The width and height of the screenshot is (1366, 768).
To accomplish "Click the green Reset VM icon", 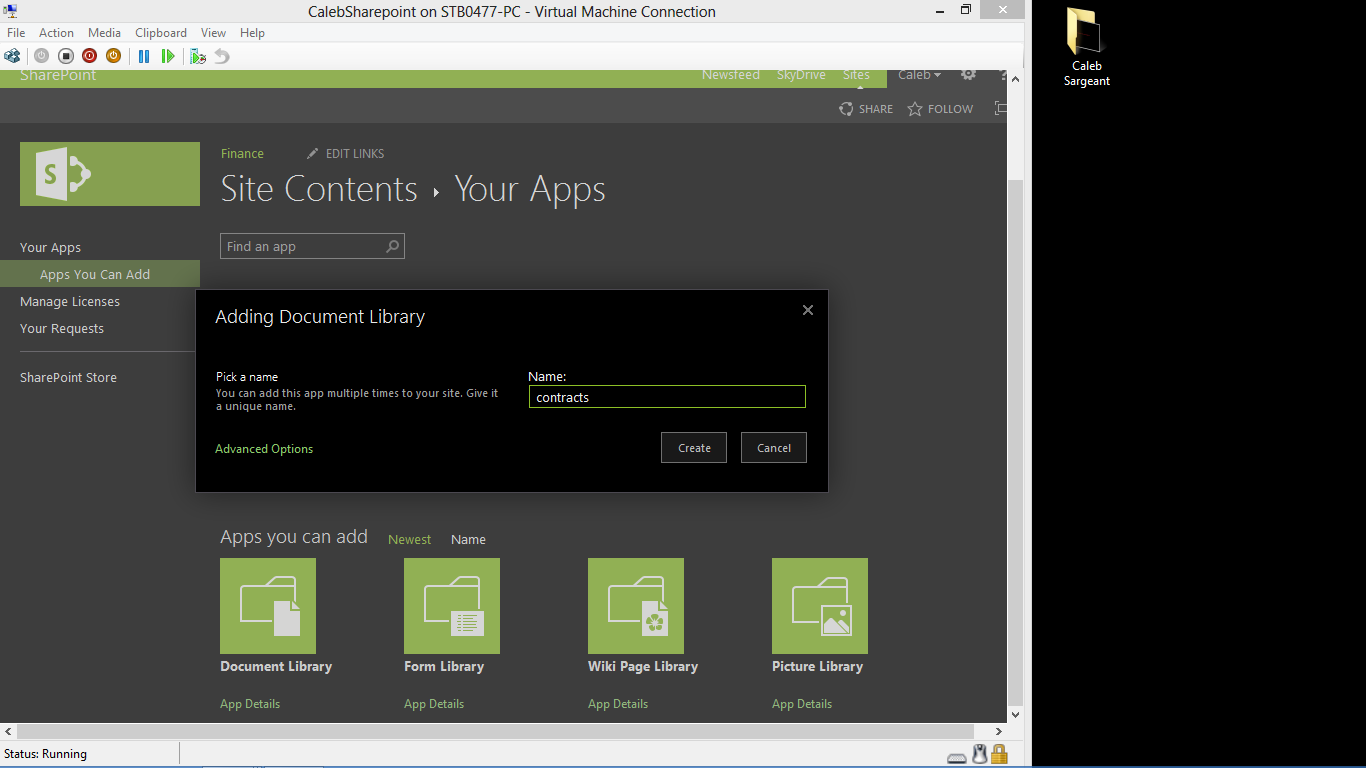I will pos(168,56).
